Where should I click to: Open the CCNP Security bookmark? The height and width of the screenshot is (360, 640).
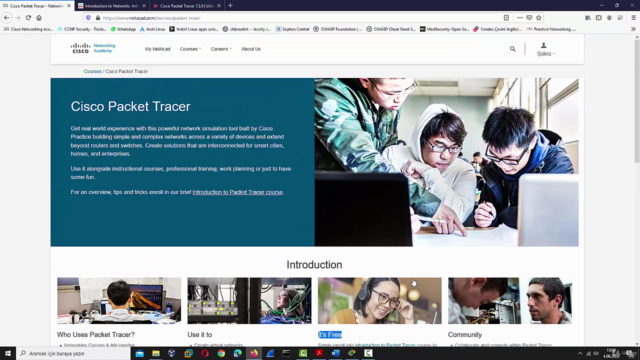(82, 29)
